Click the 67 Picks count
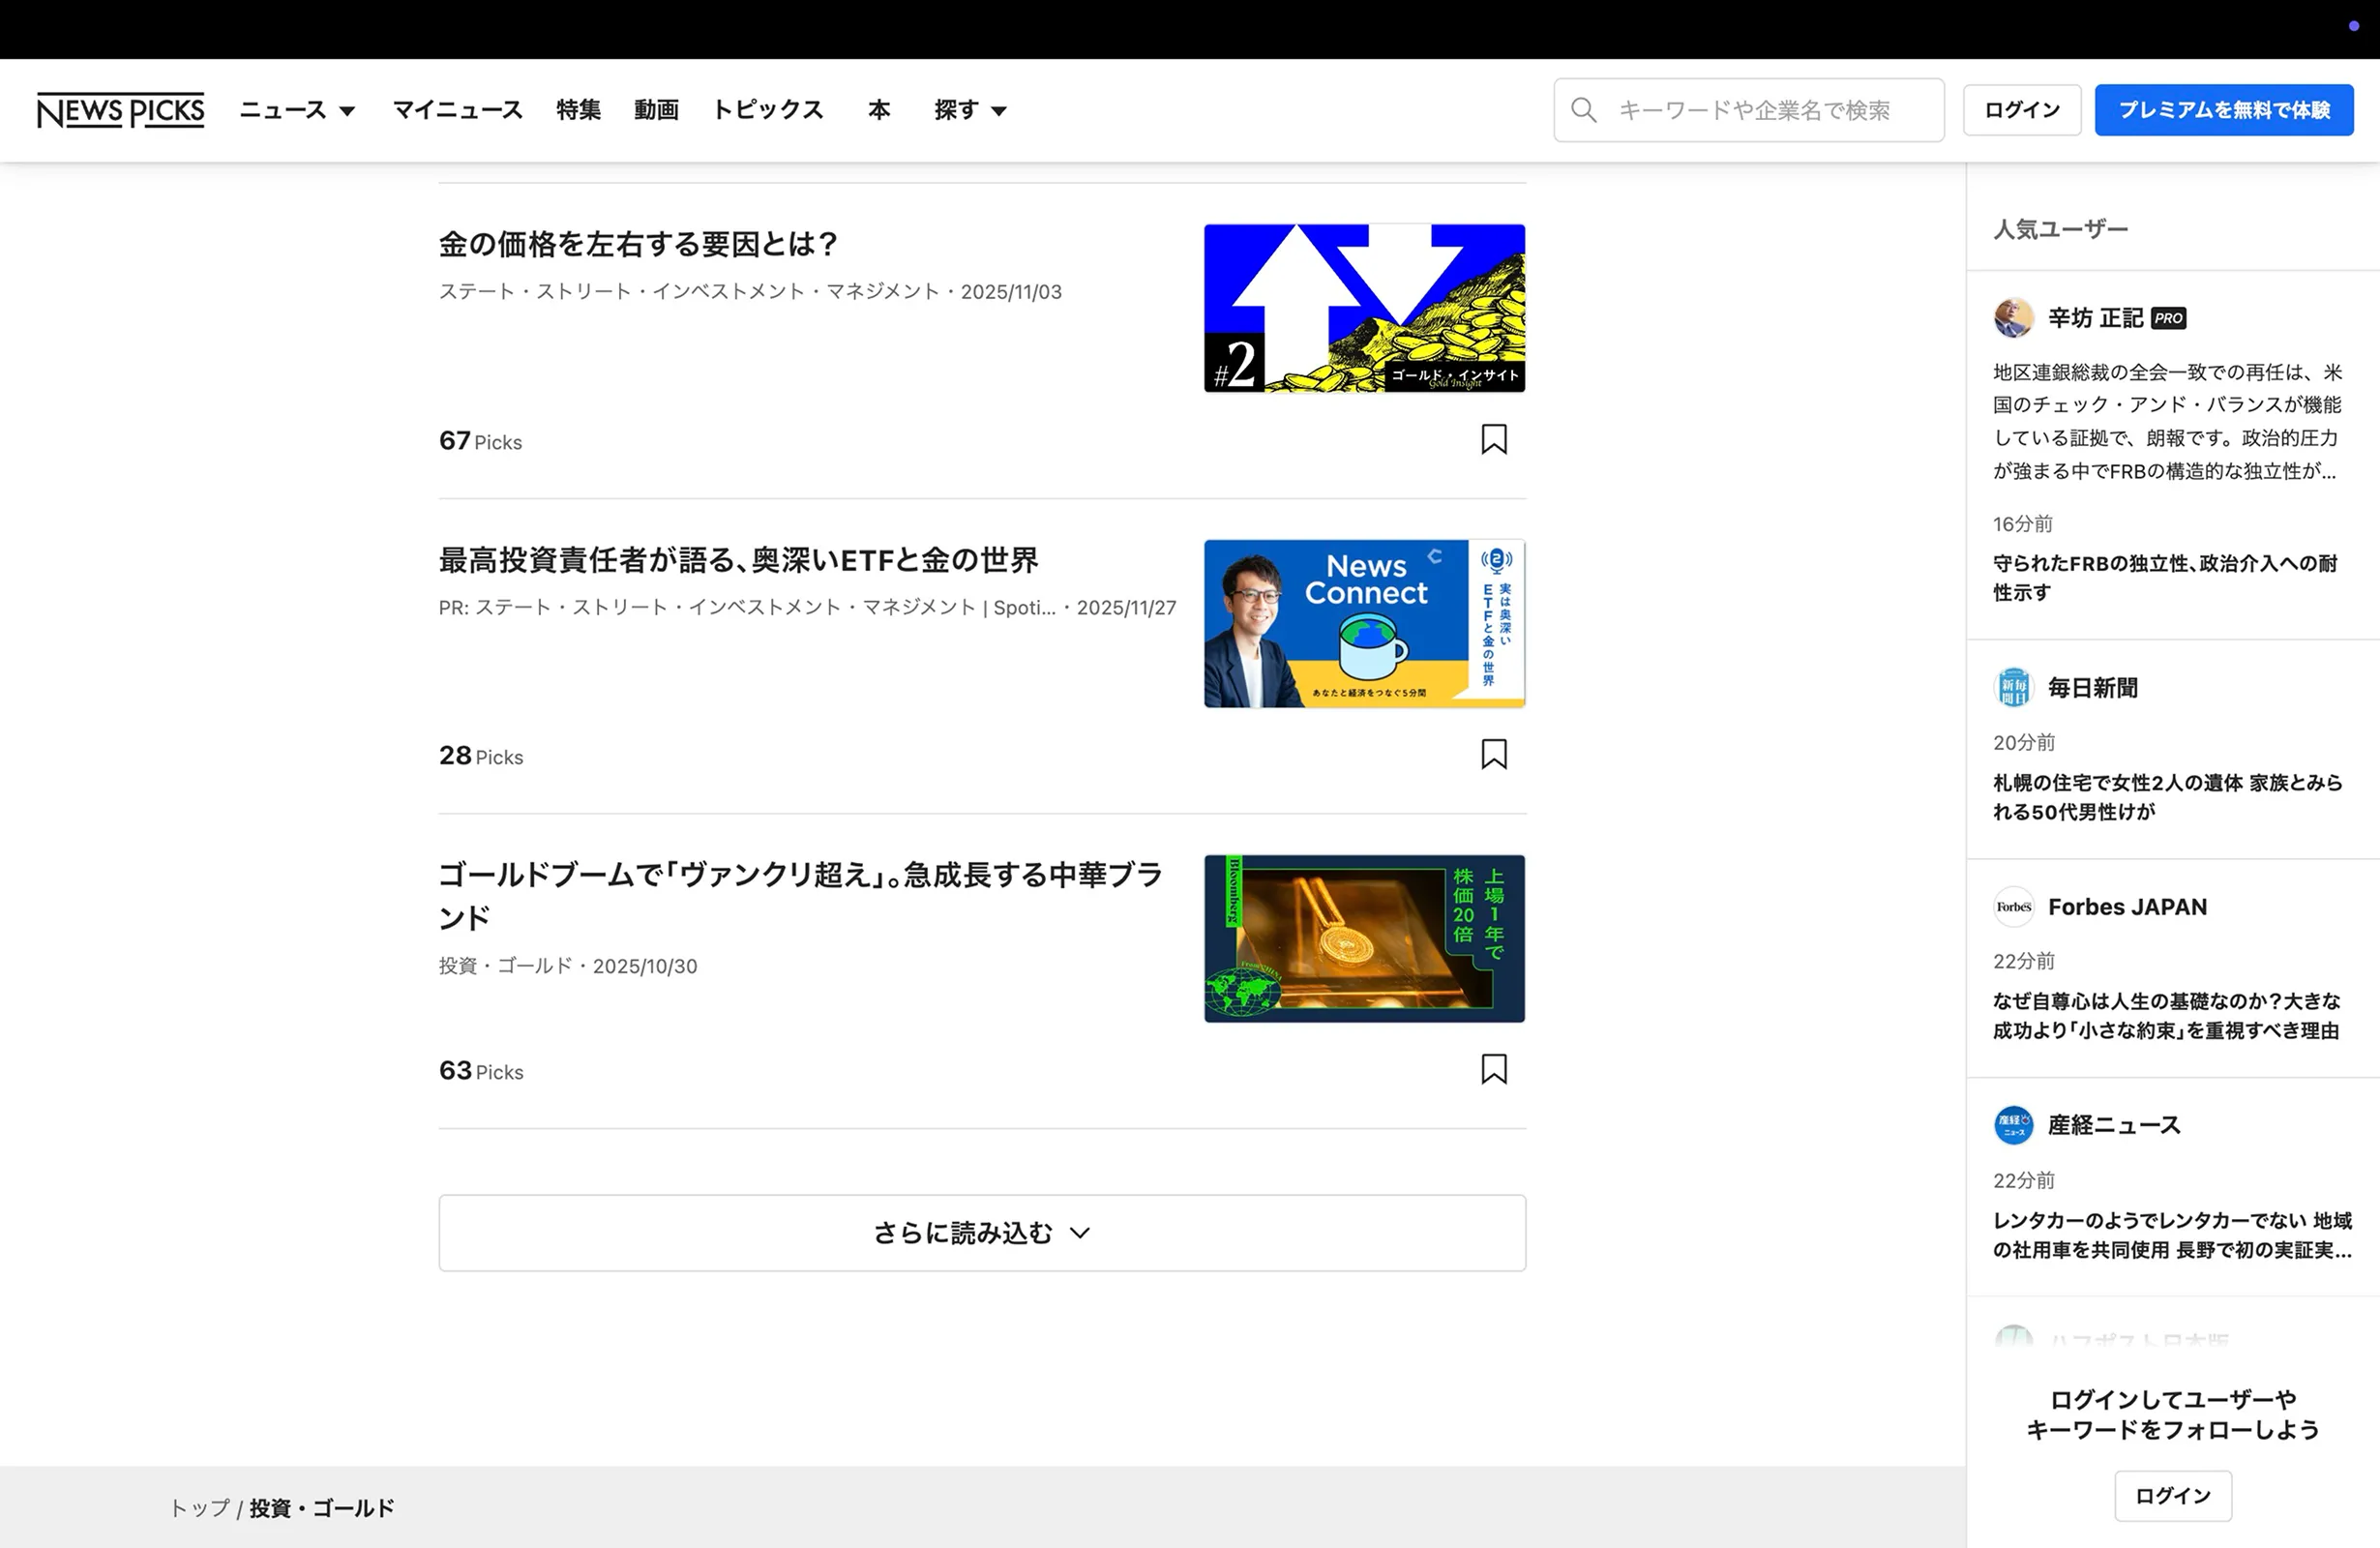 click(x=480, y=441)
